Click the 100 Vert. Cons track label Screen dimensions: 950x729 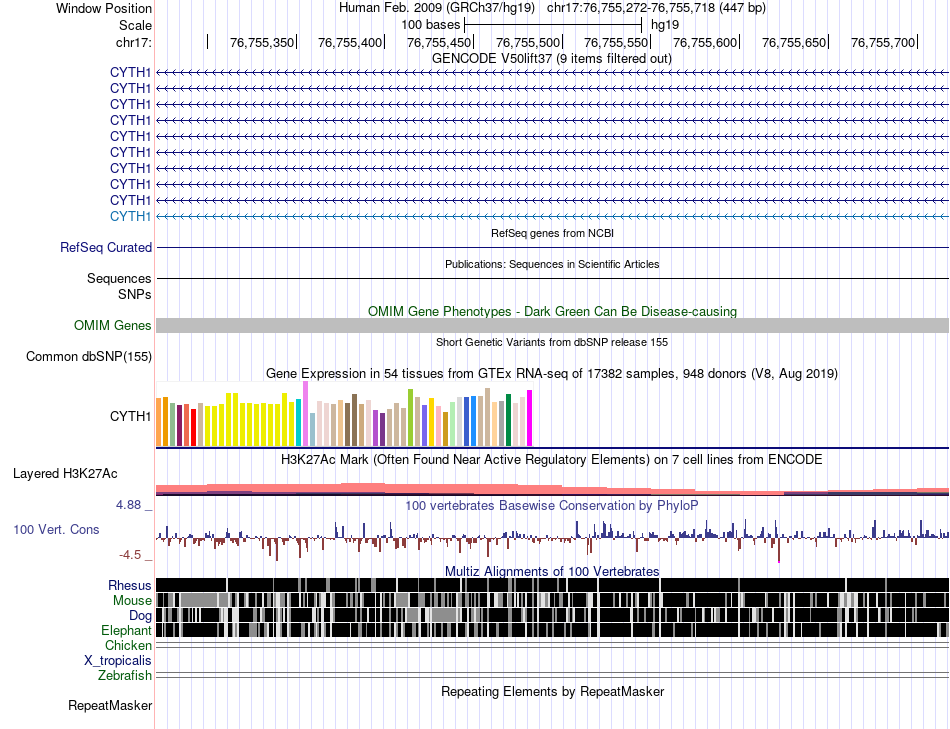[56, 530]
